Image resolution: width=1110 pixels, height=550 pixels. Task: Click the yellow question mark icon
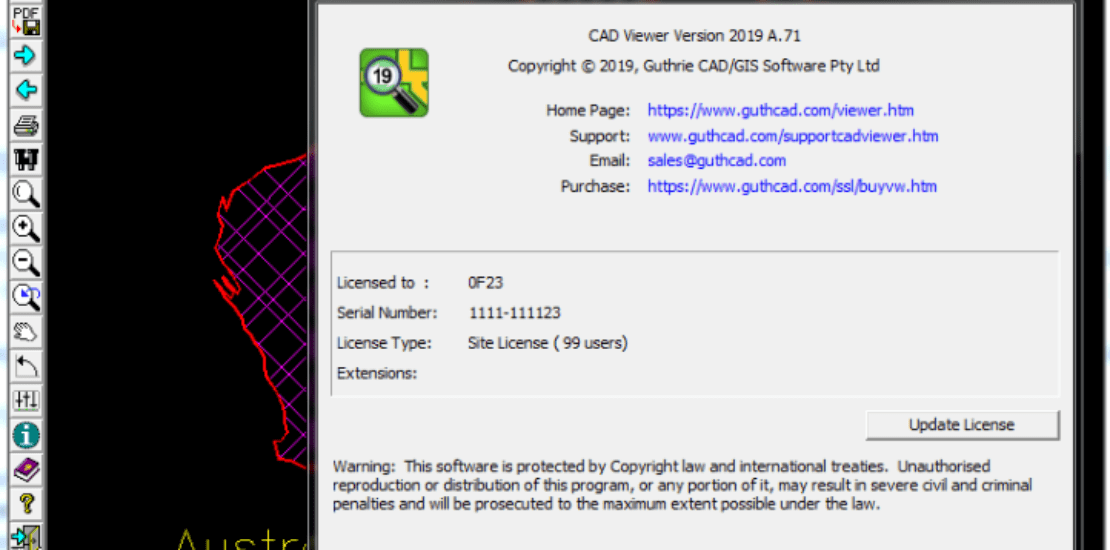(x=26, y=504)
